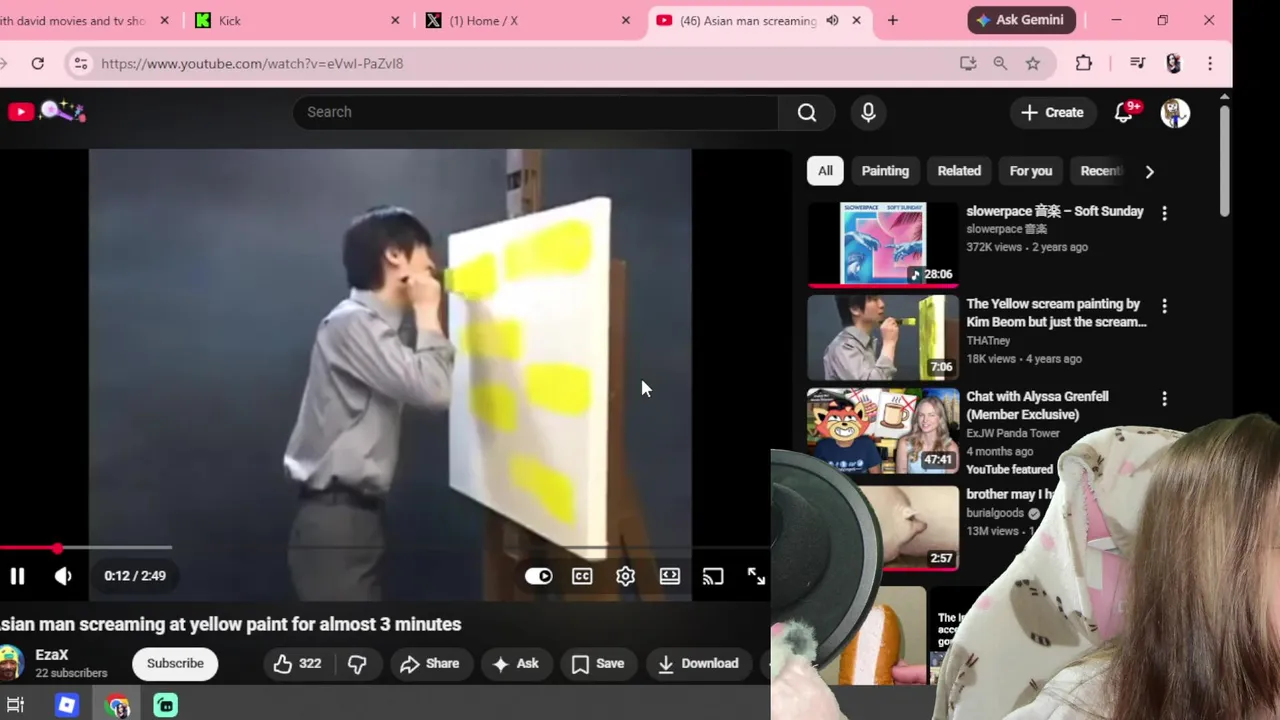Pause the video with the pause button
The width and height of the screenshot is (1280, 720).
pyautogui.click(x=17, y=576)
